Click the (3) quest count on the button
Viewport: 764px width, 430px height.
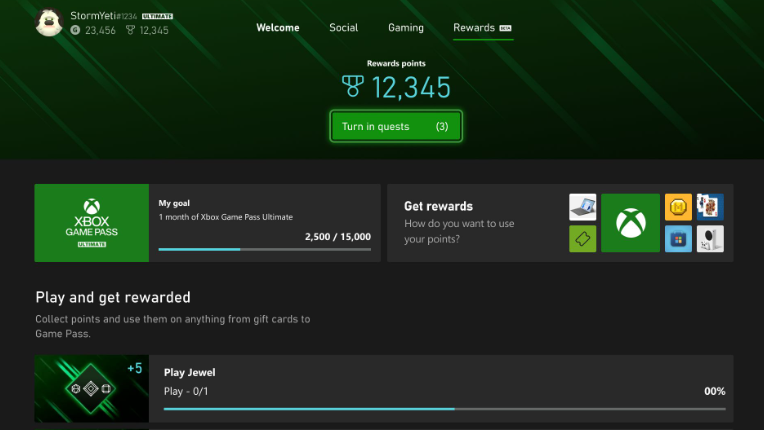coord(441,127)
